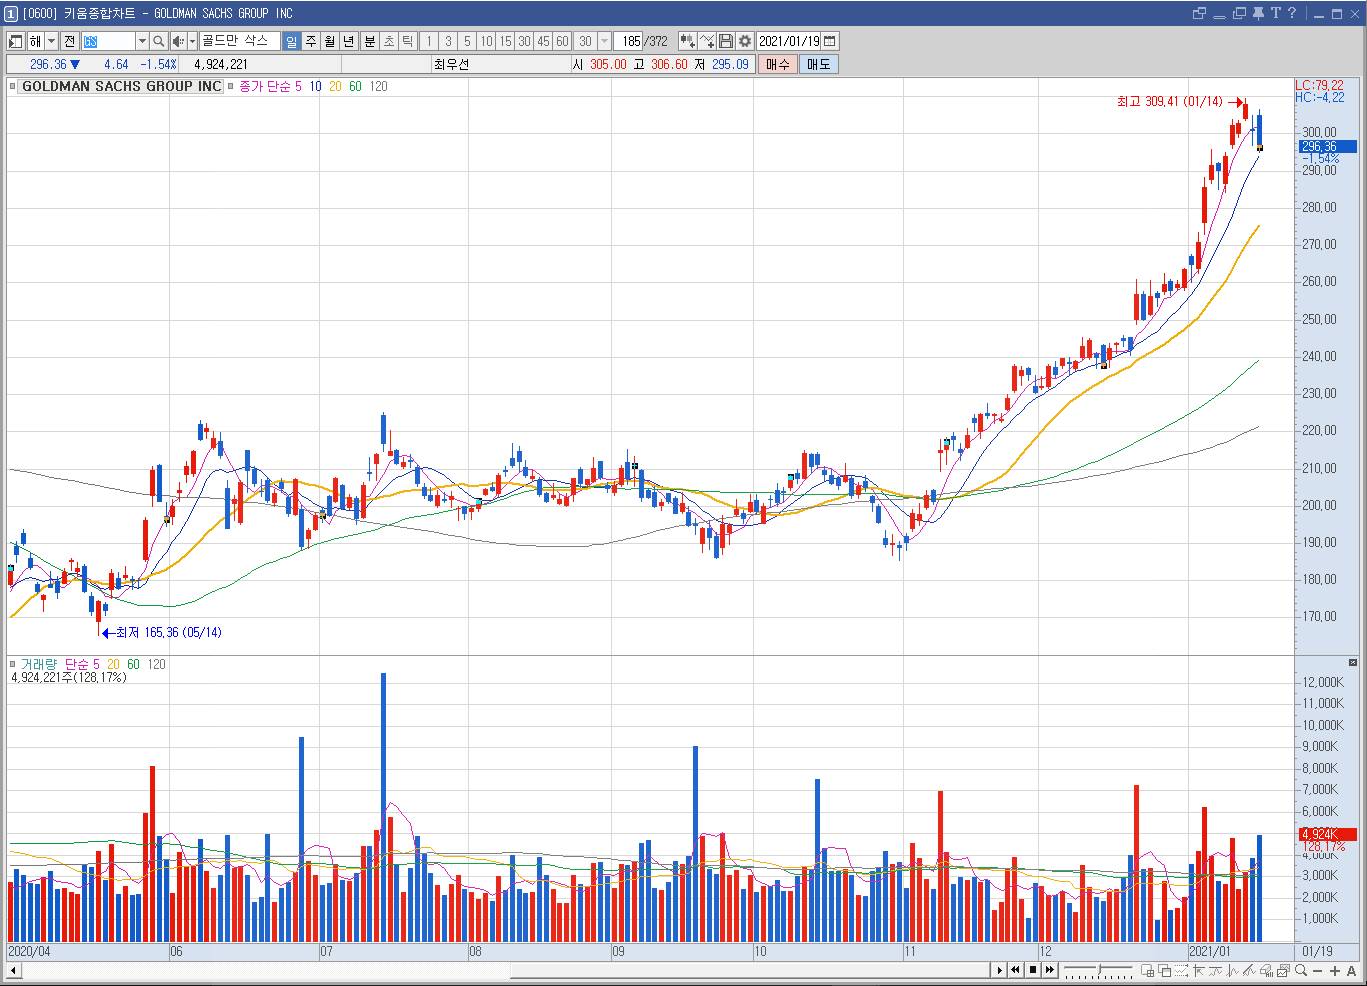
Task: Select the 일 (daily) period toggle
Action: [291, 41]
